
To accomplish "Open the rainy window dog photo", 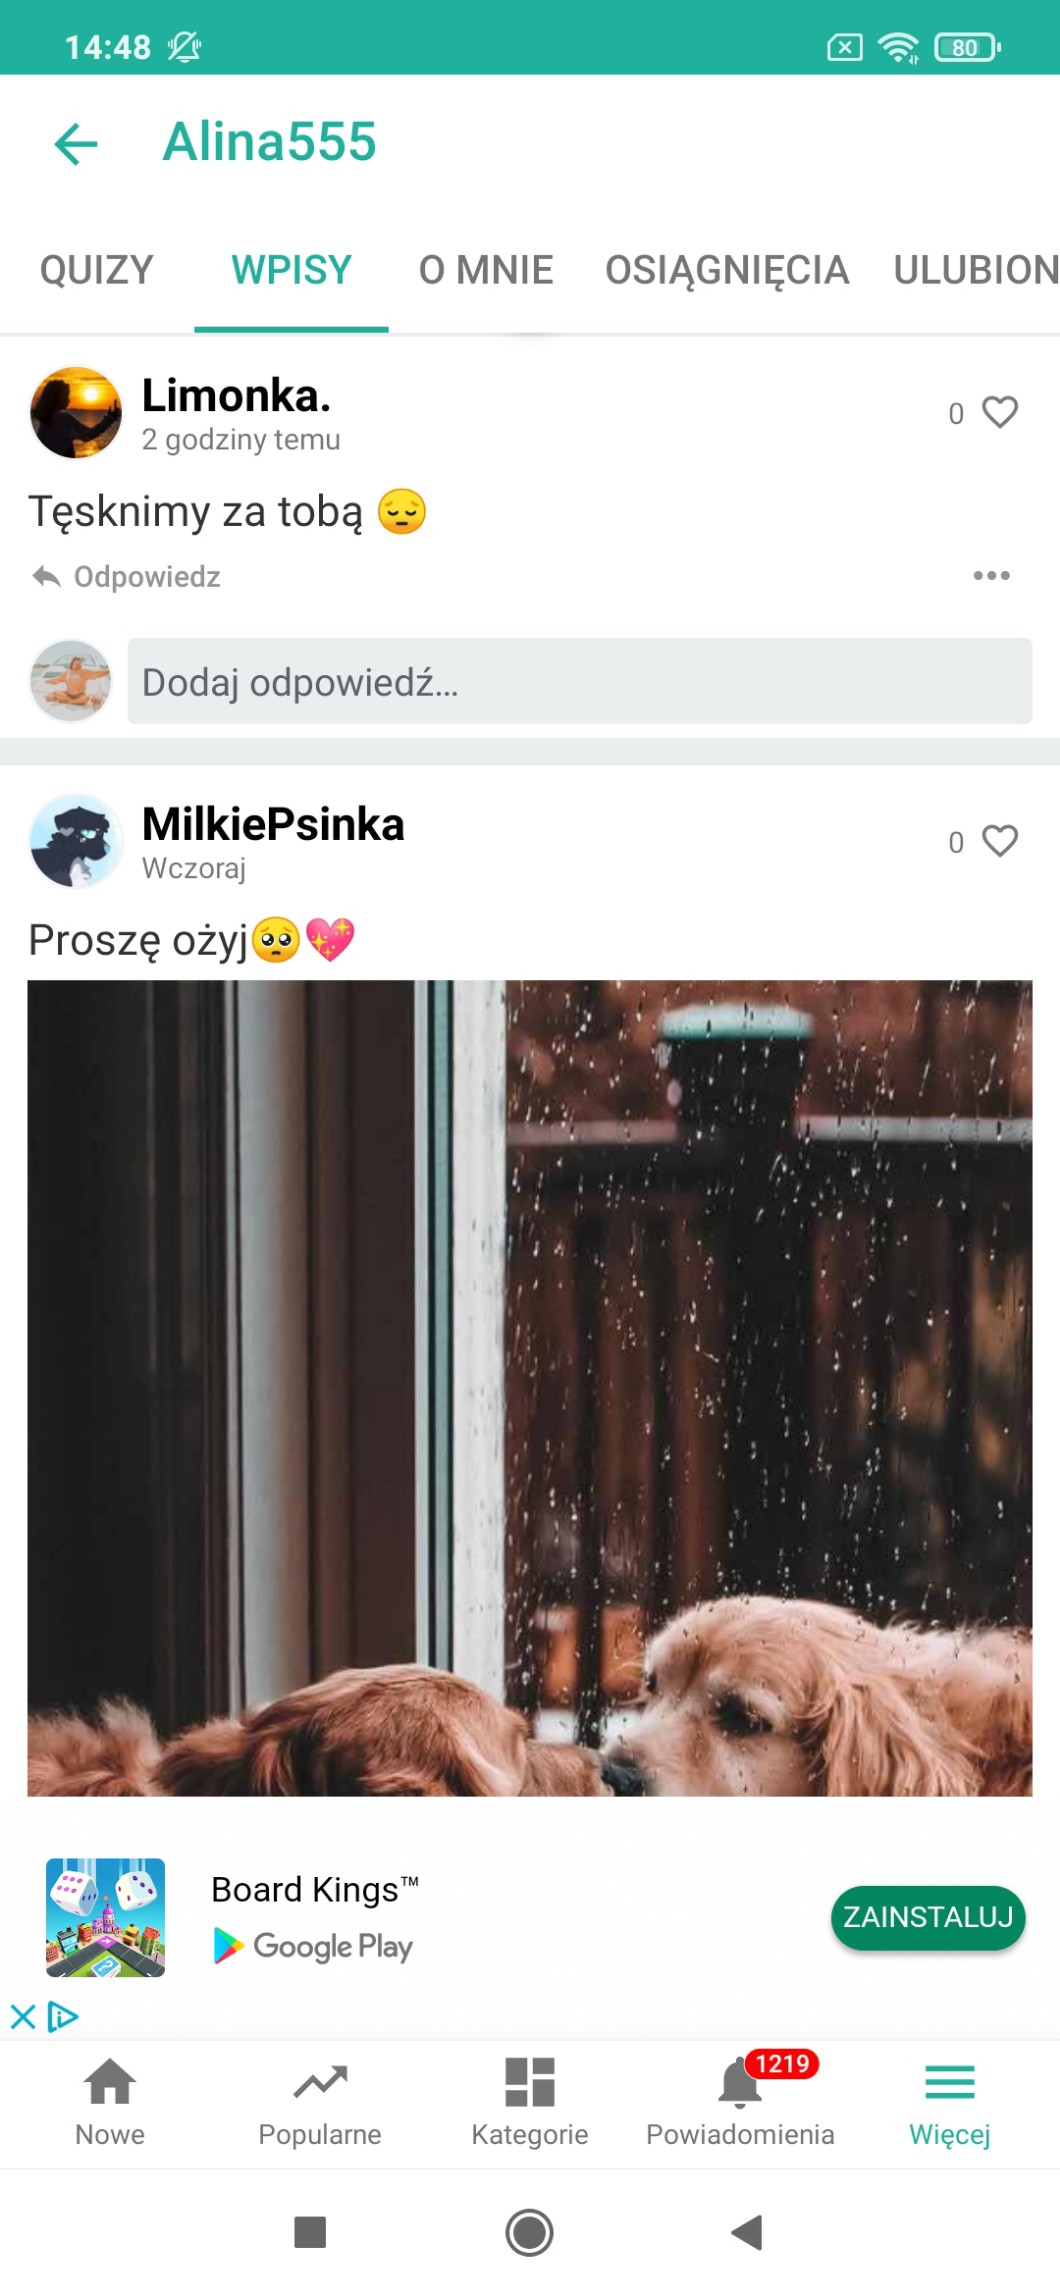I will pos(530,1388).
